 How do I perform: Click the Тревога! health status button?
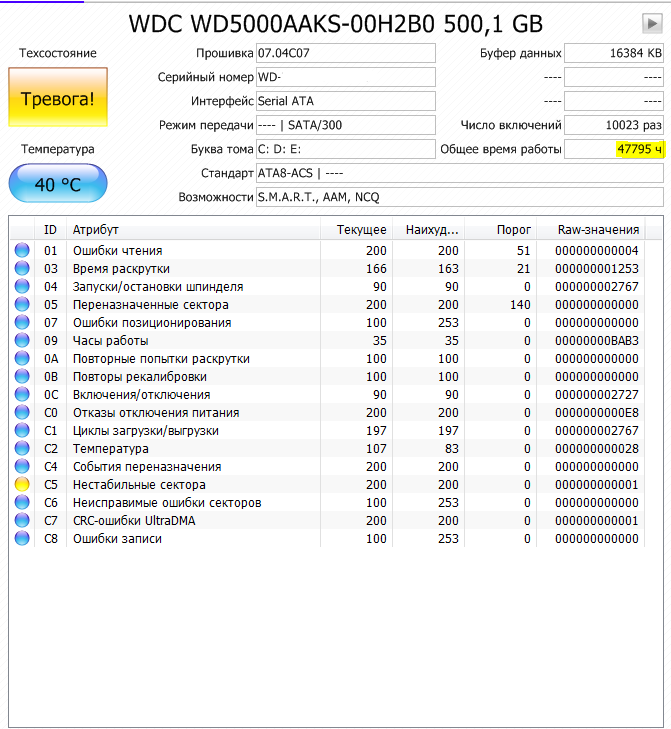[58, 97]
